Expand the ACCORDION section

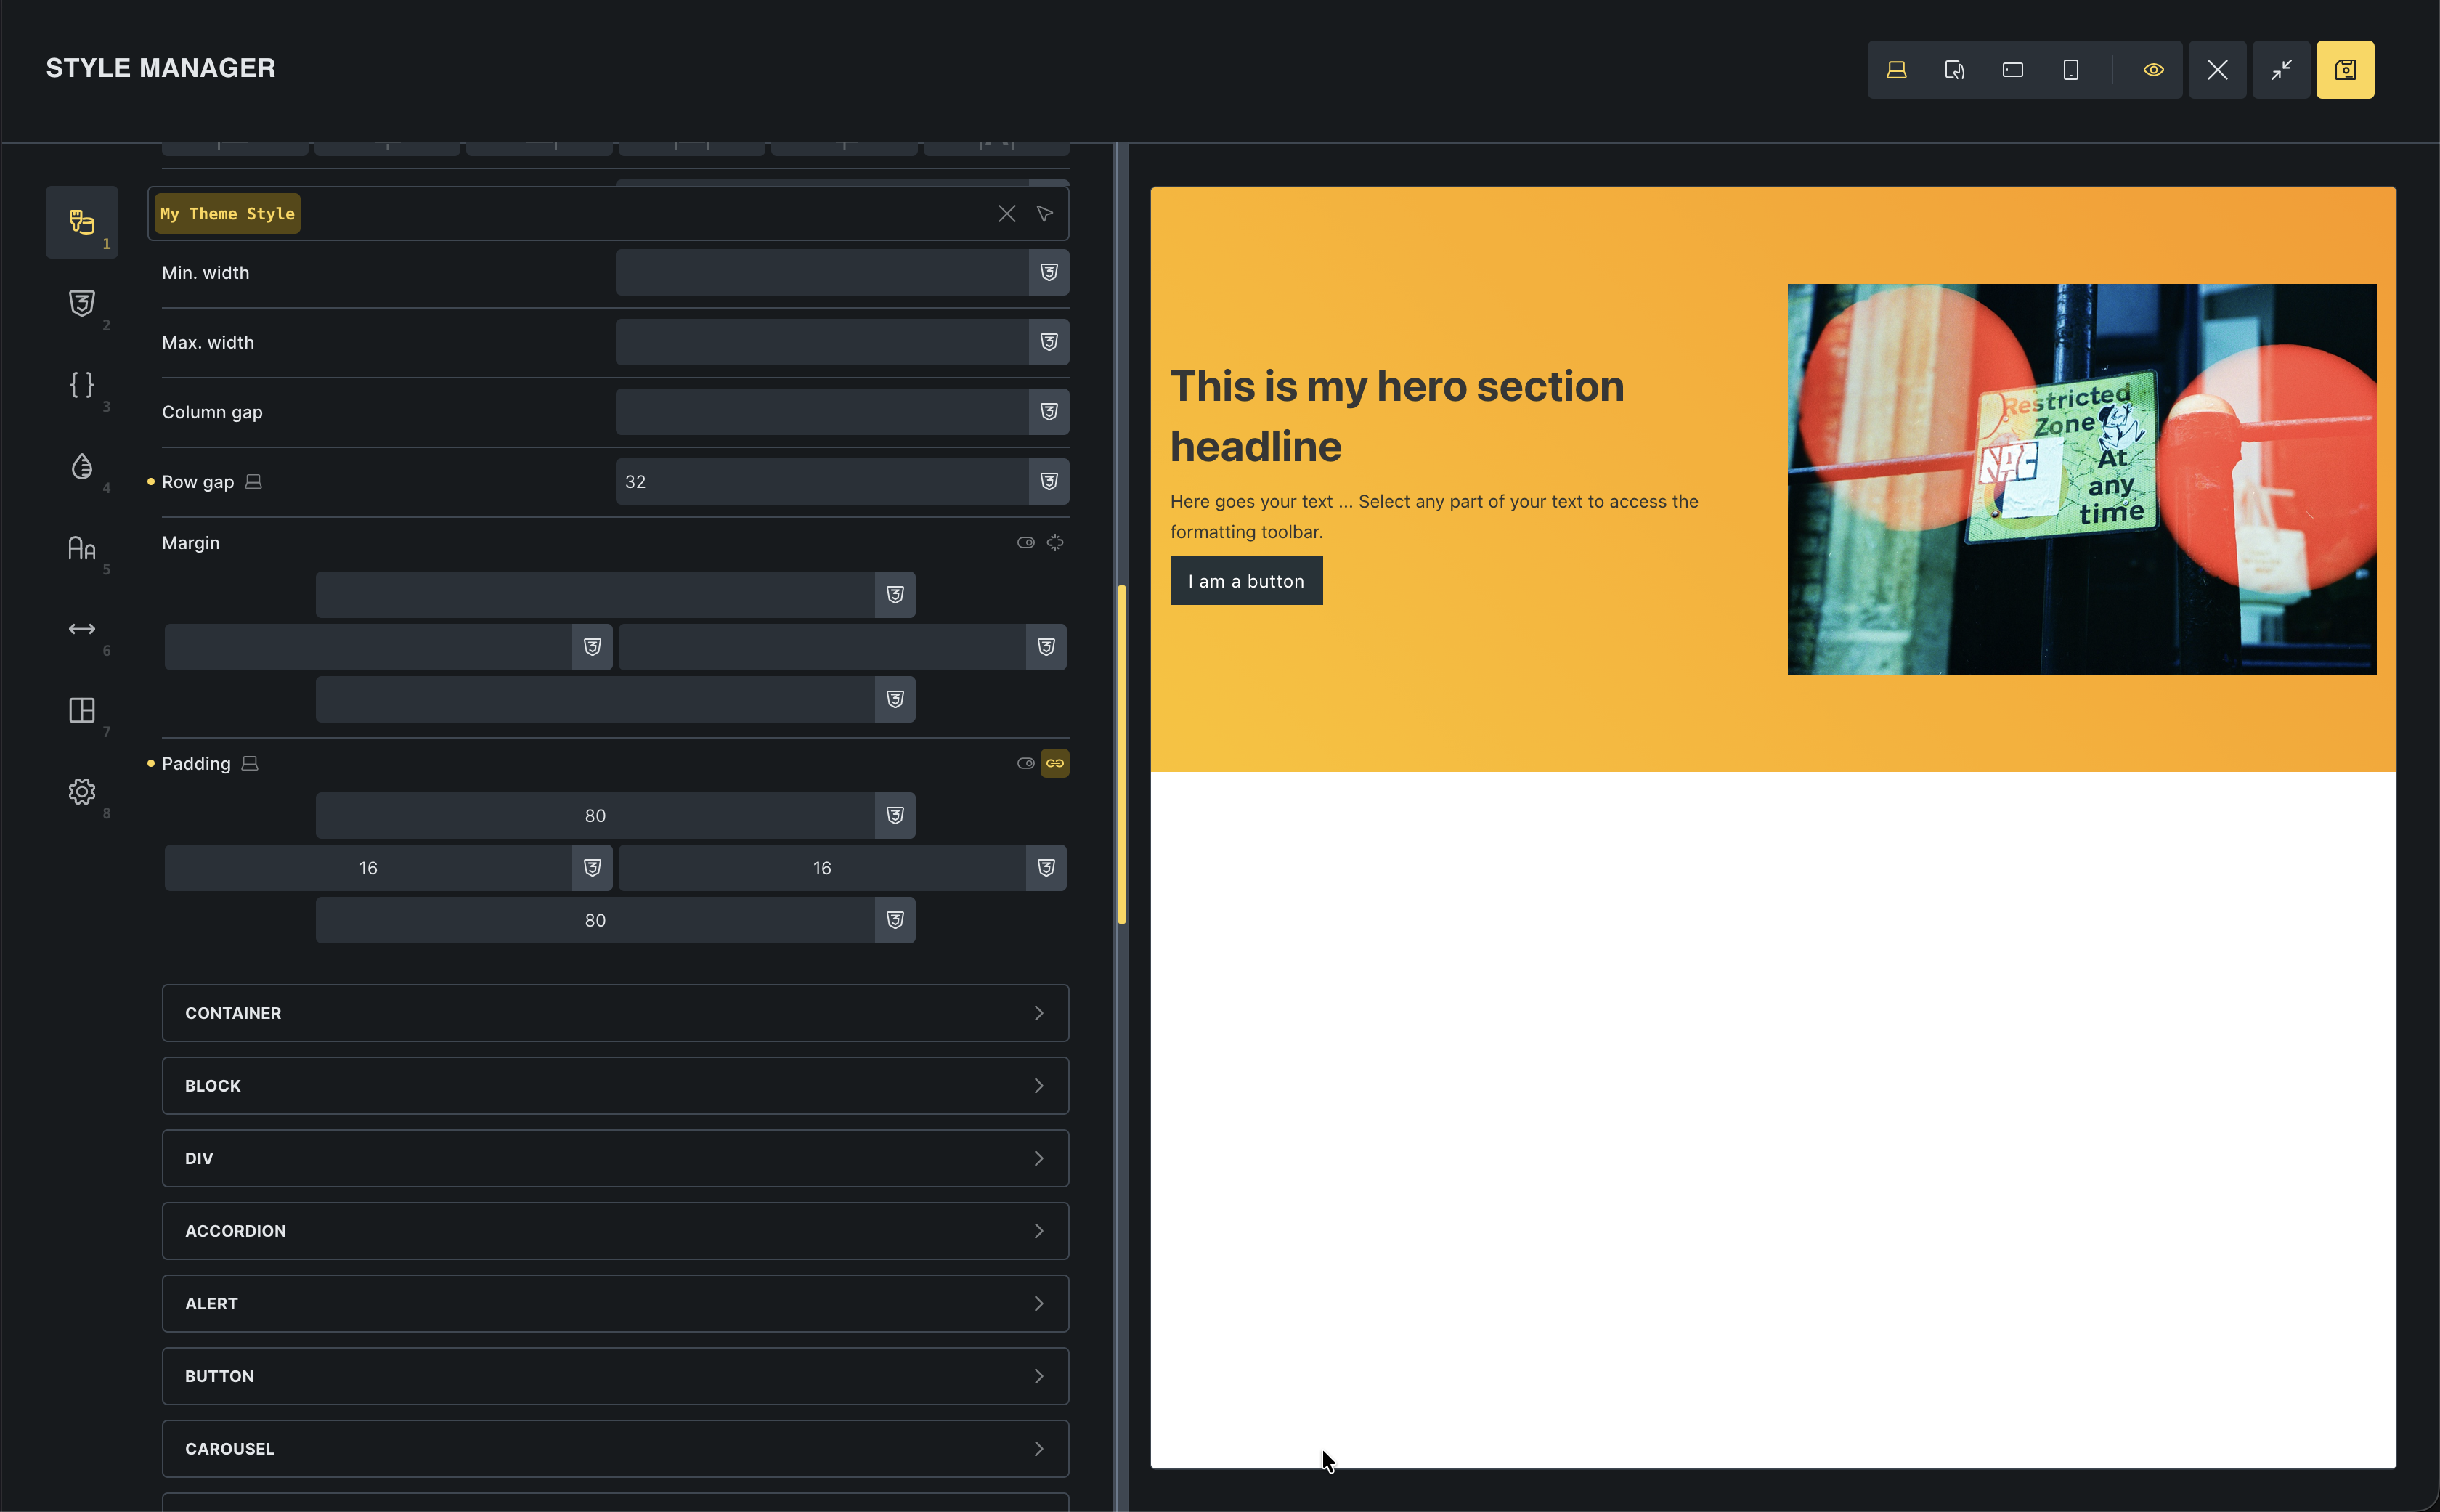tap(615, 1231)
